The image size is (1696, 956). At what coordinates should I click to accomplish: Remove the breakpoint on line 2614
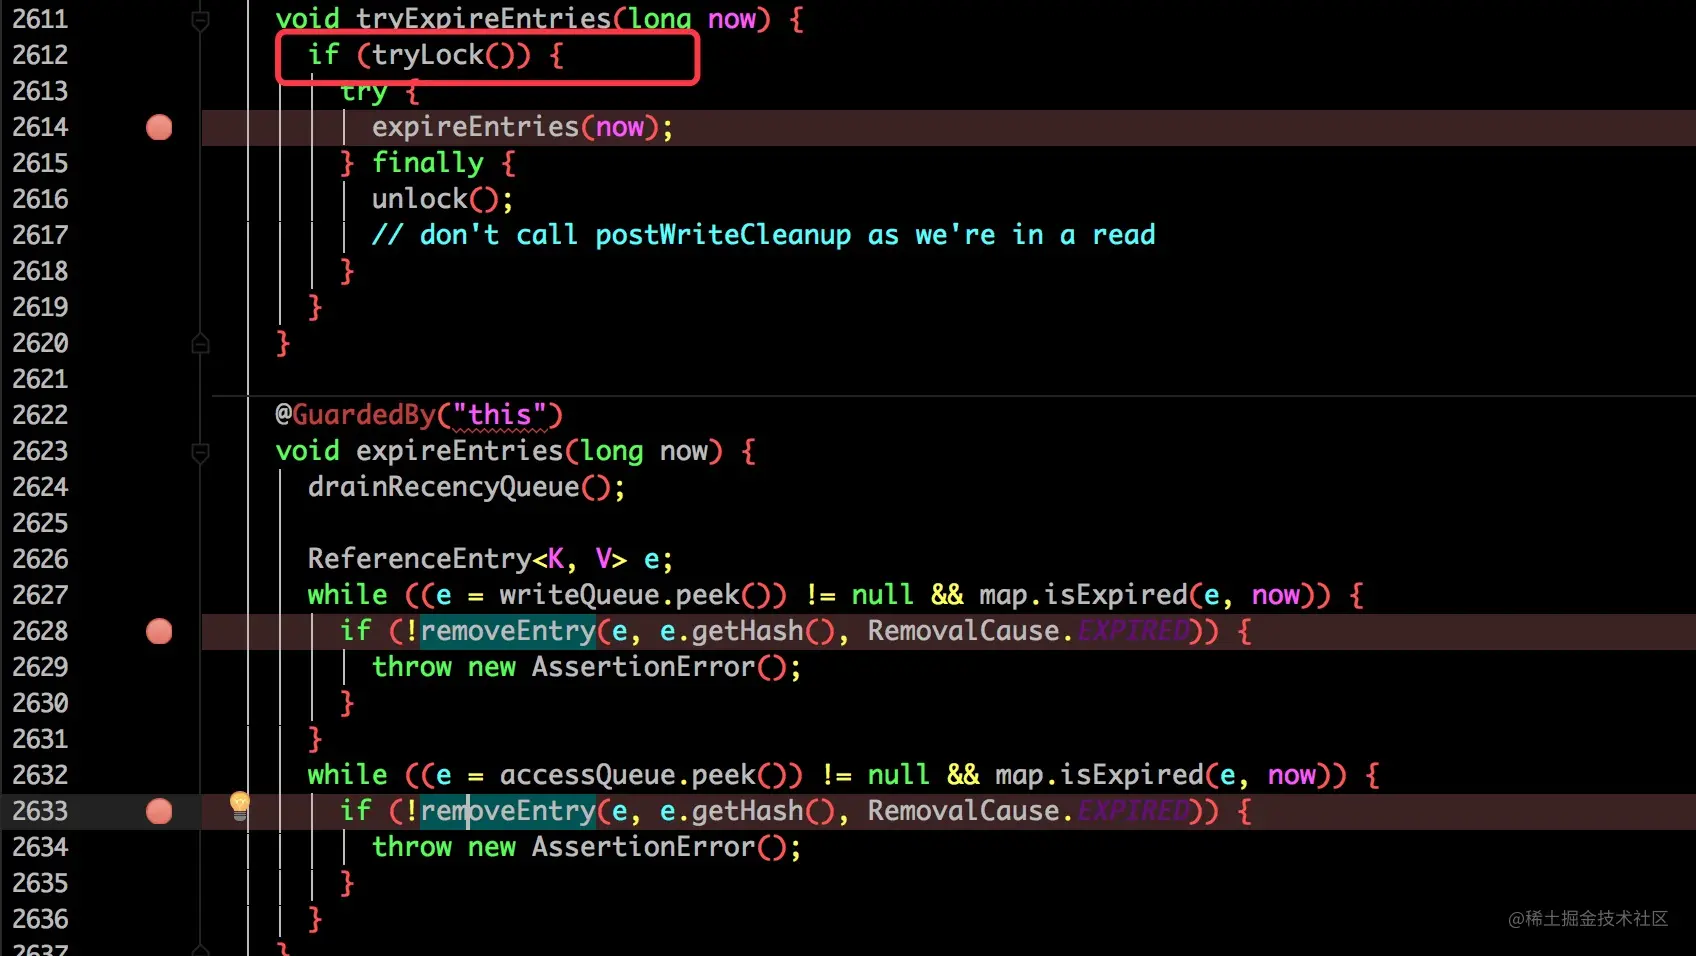pos(159,127)
